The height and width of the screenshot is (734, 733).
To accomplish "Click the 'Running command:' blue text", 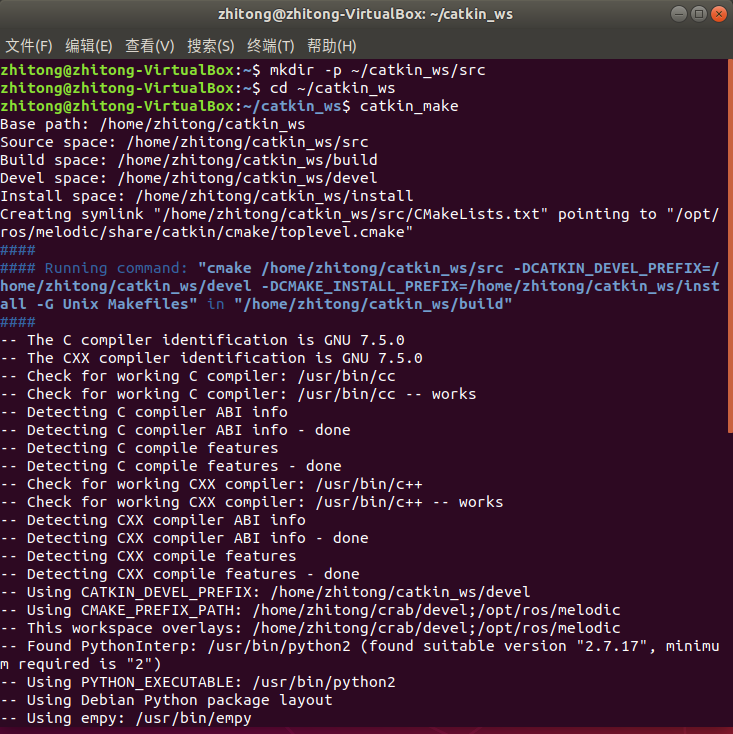I will (116, 268).
